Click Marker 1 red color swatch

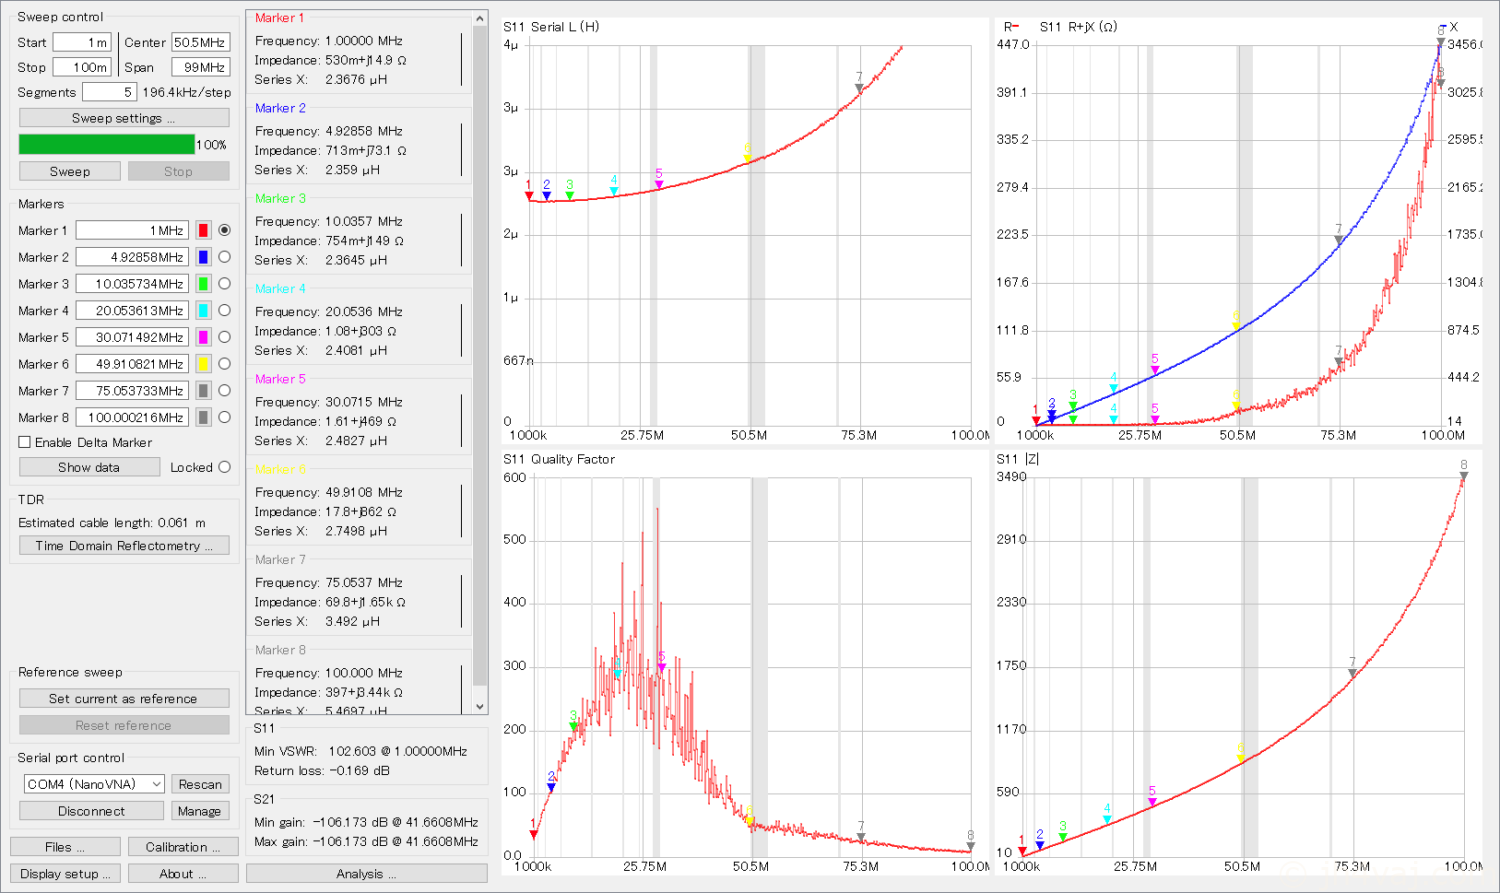[x=203, y=230]
